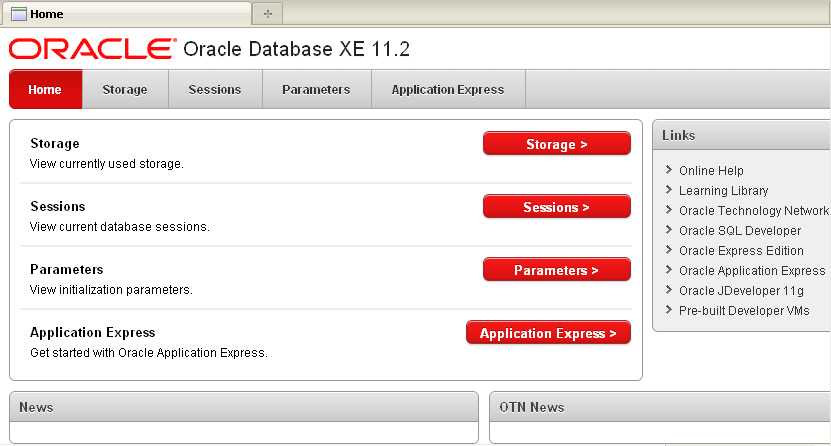Visit the Oracle Application Express link

coord(752,270)
